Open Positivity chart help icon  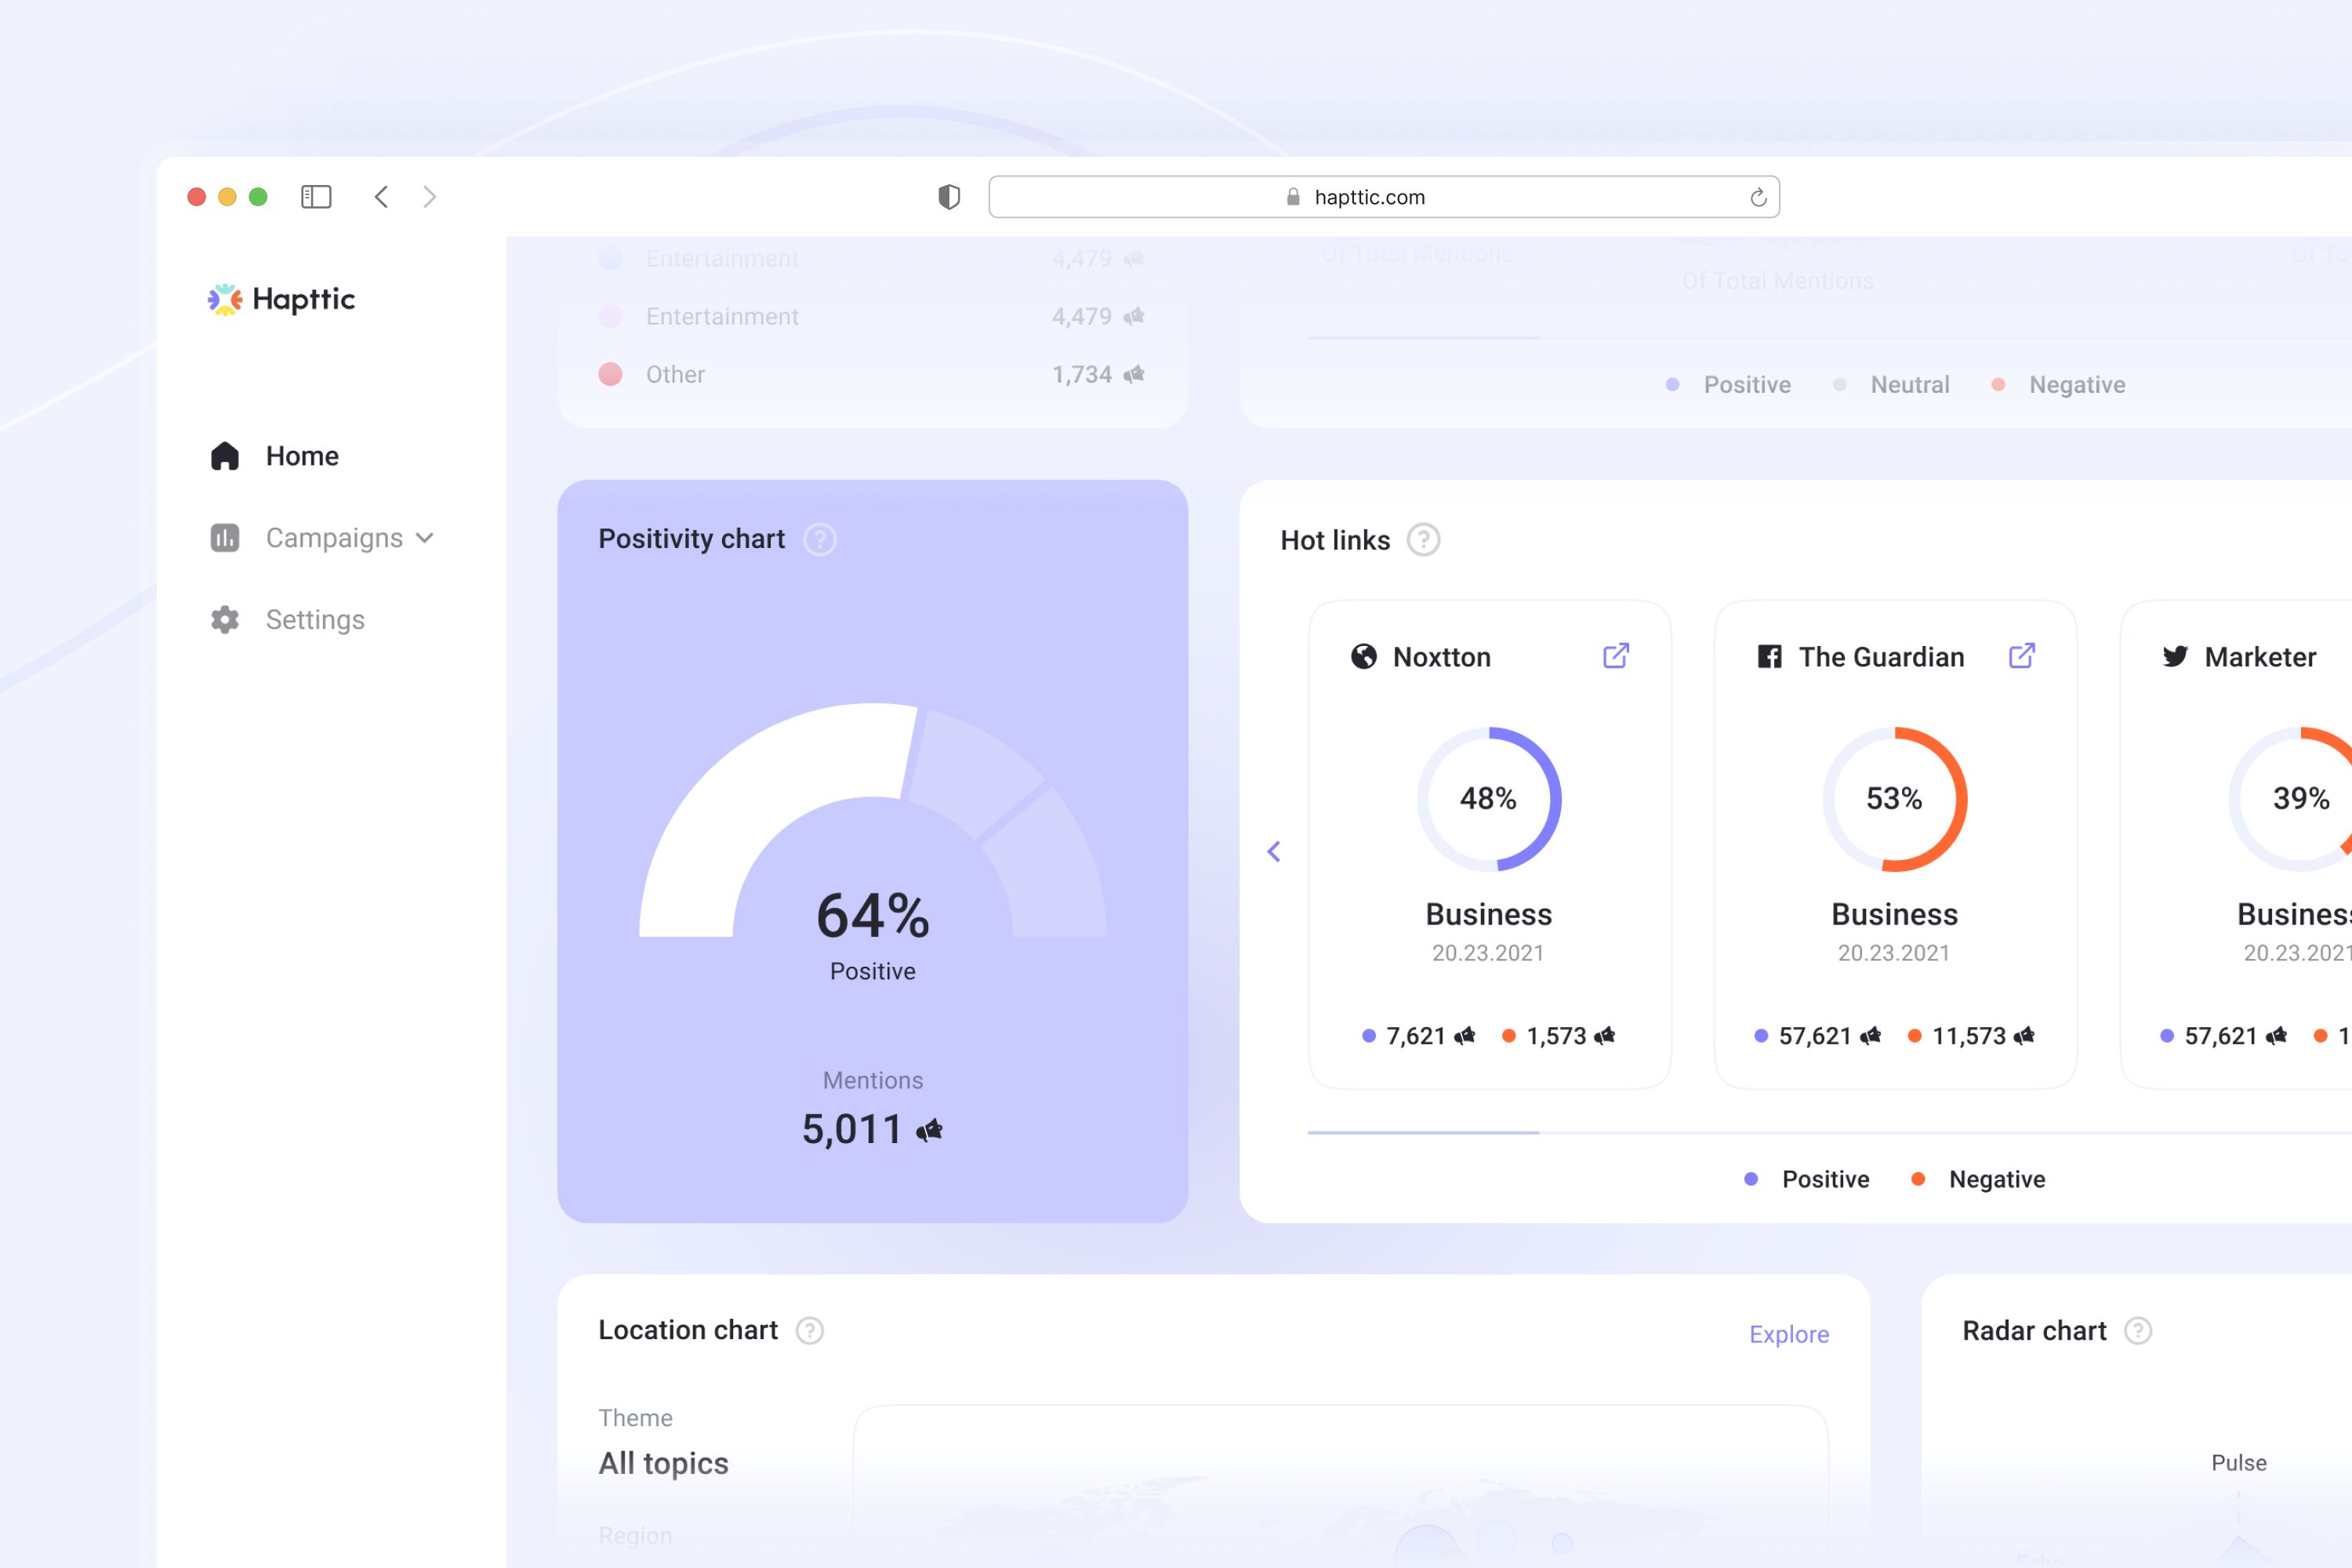click(x=820, y=540)
